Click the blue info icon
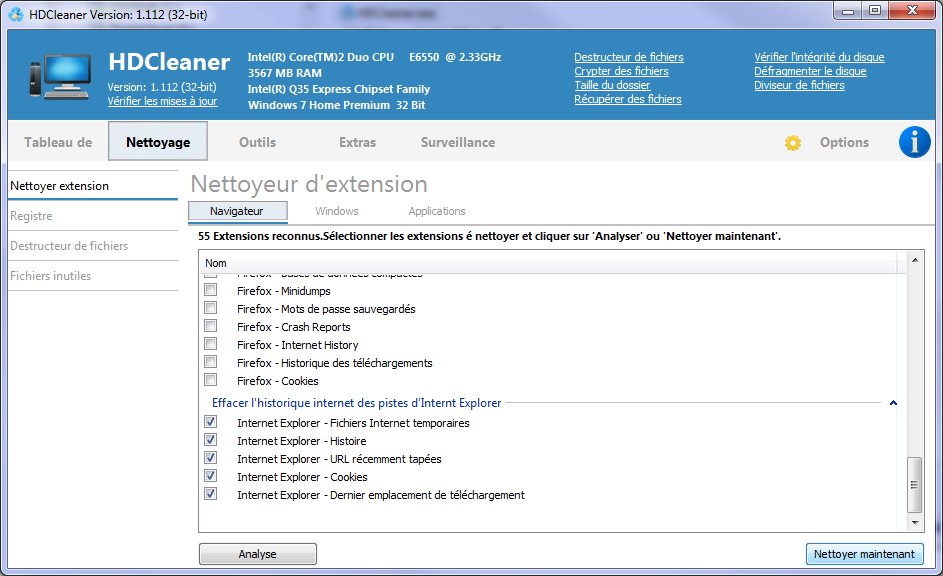The height and width of the screenshot is (576, 943). (x=914, y=142)
